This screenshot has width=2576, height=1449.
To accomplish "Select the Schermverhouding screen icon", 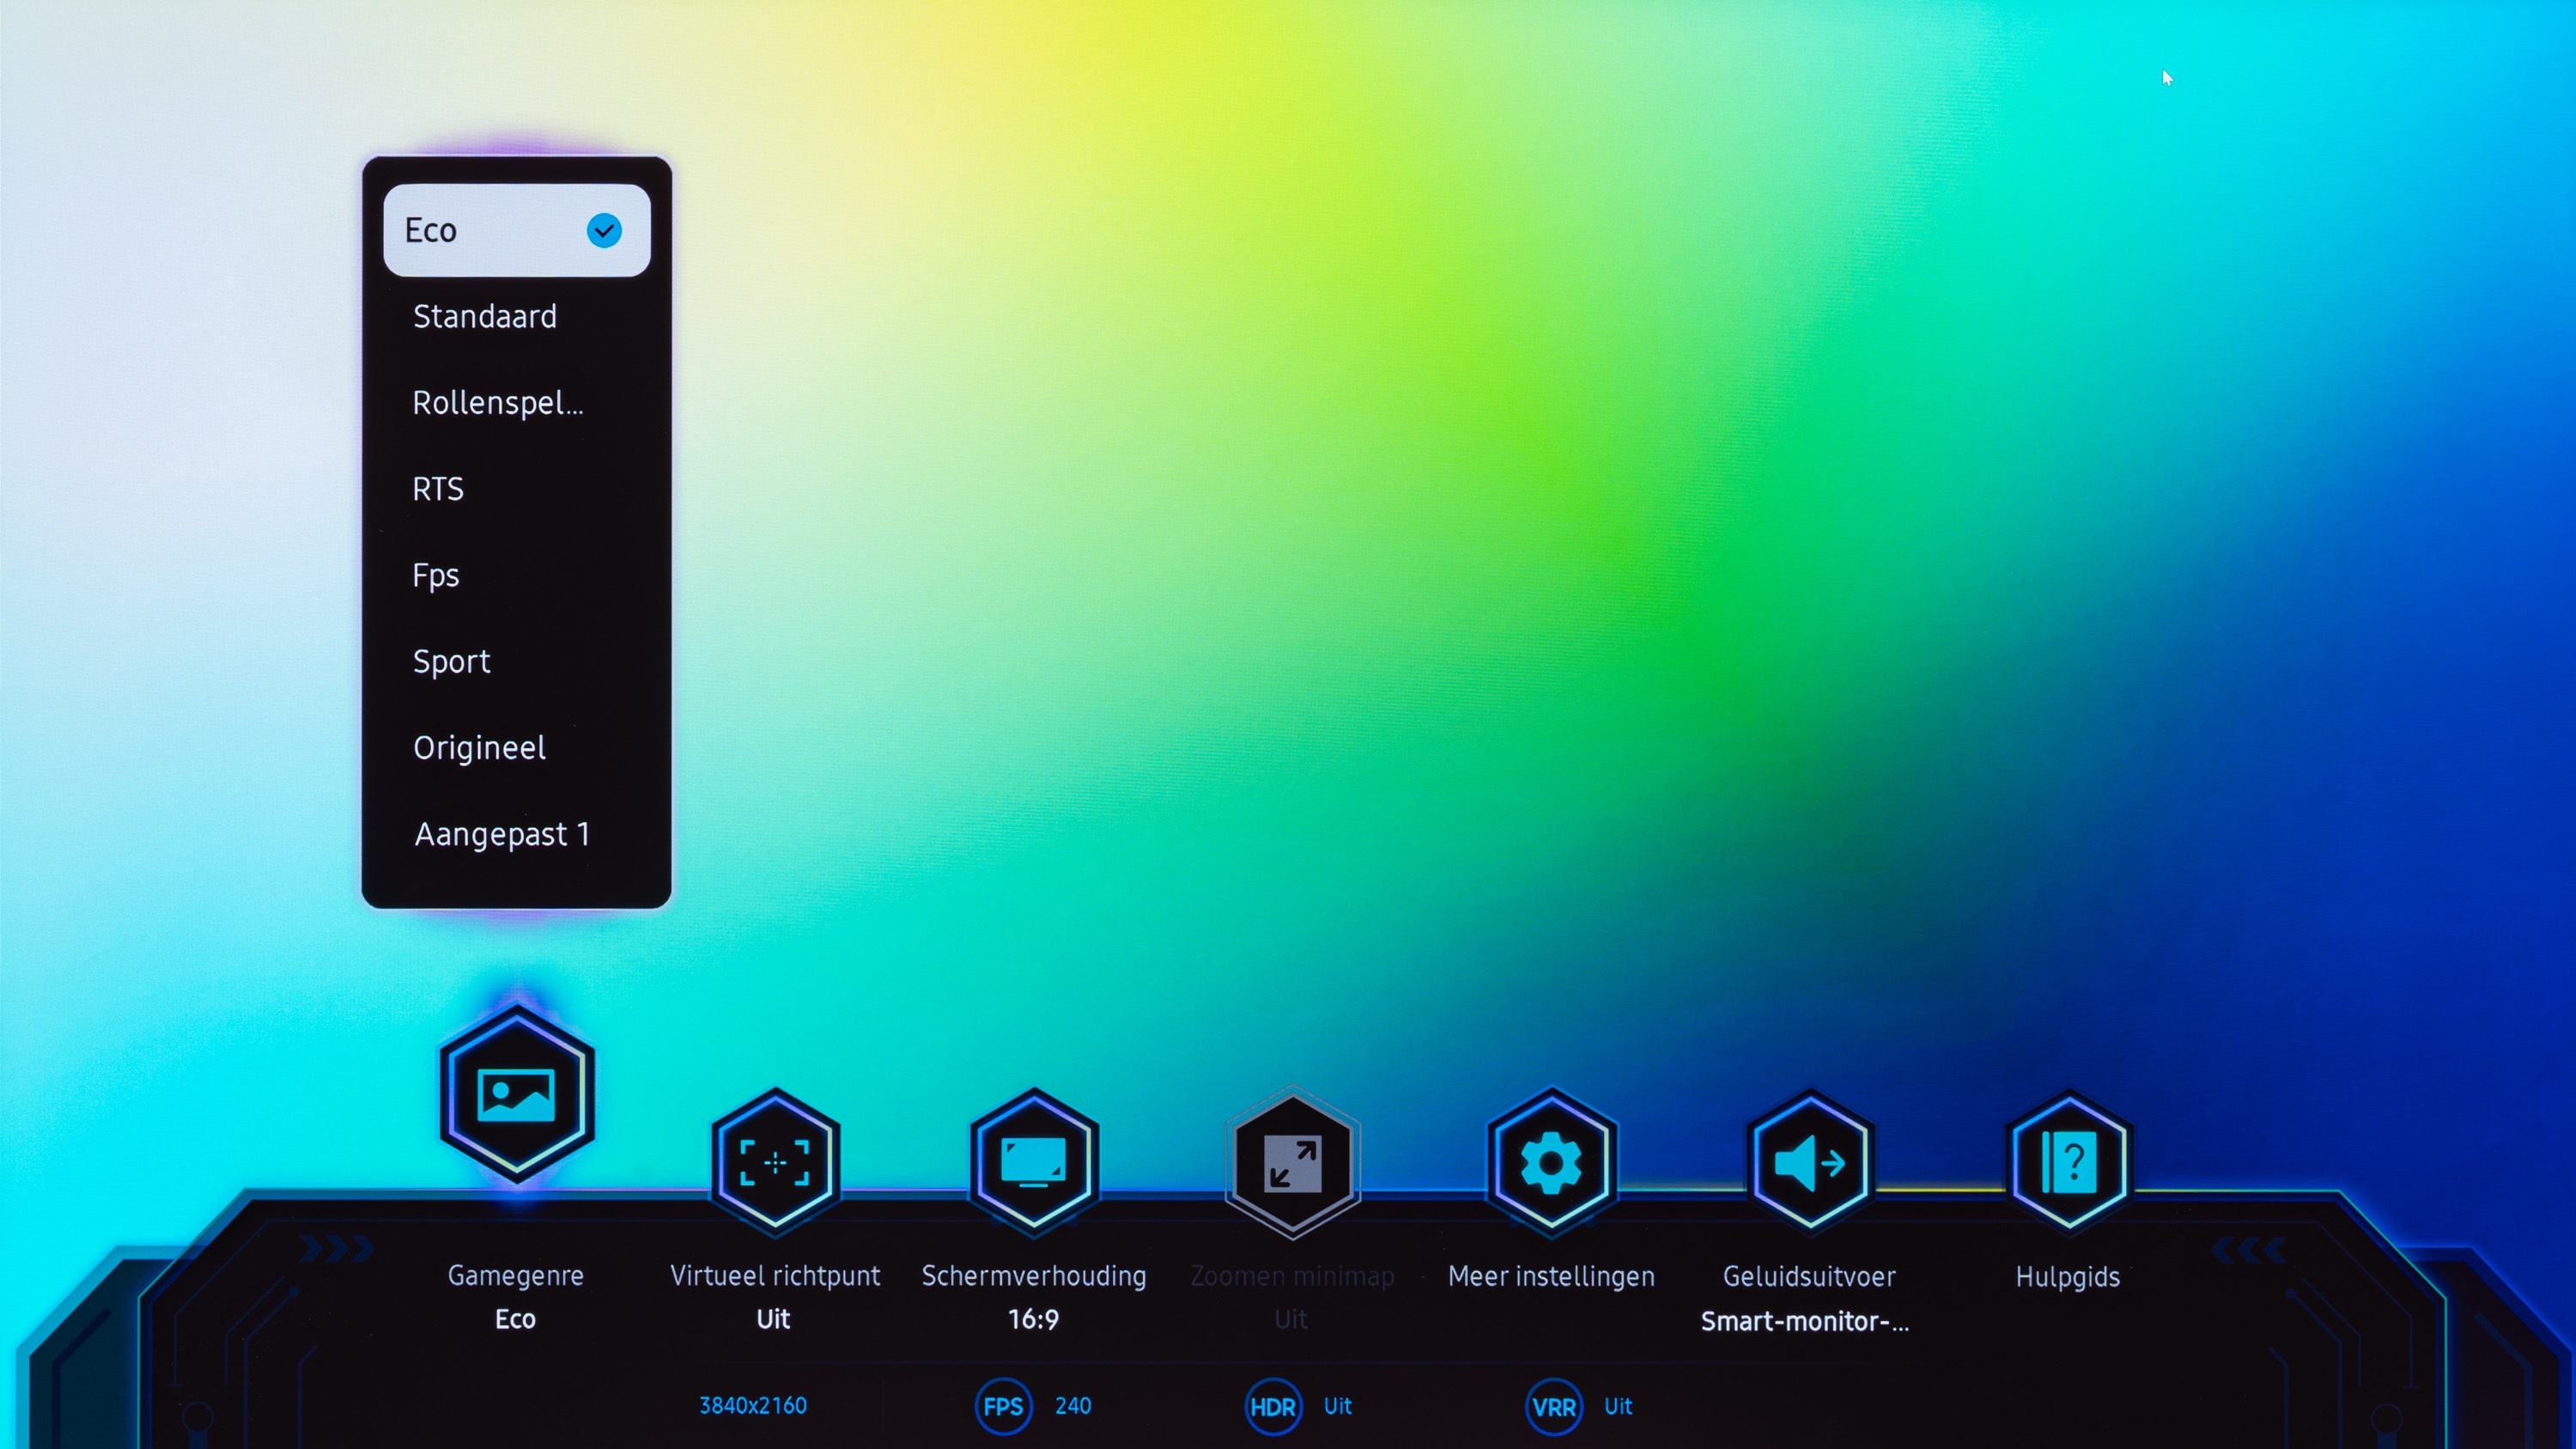I will click(1033, 1162).
